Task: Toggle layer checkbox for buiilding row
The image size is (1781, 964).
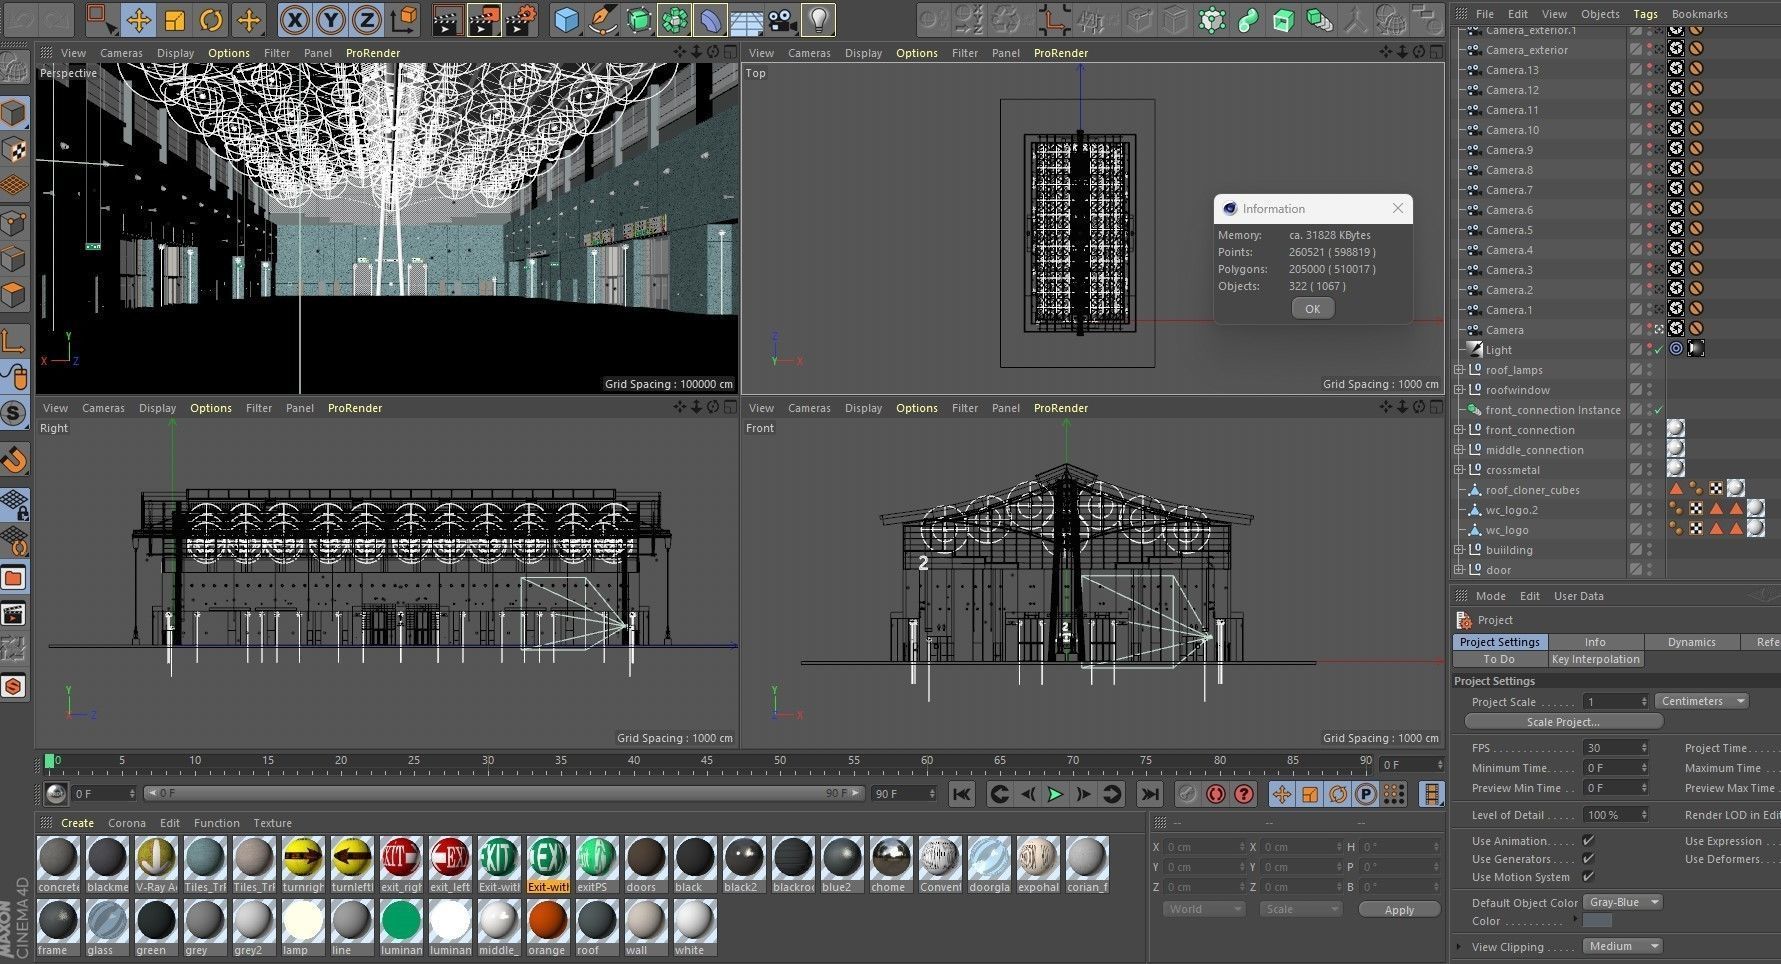Action: (x=1635, y=550)
